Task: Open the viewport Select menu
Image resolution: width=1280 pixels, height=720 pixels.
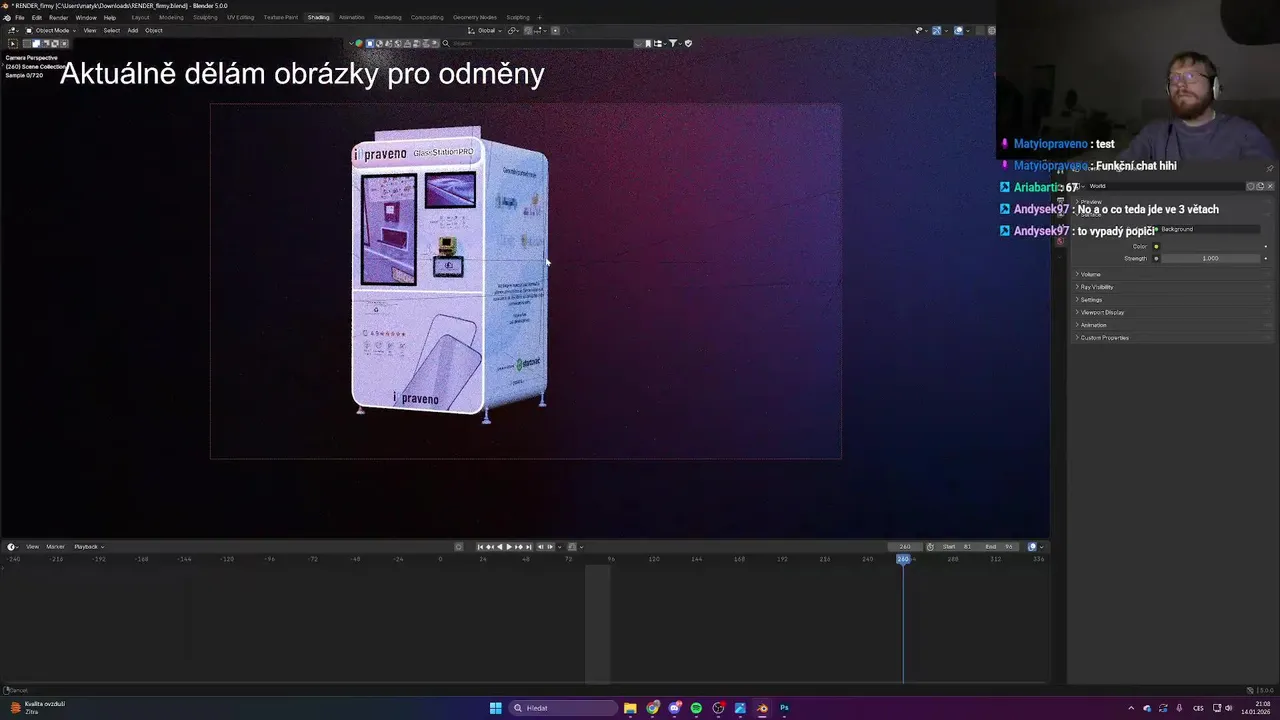Action: coord(112,30)
